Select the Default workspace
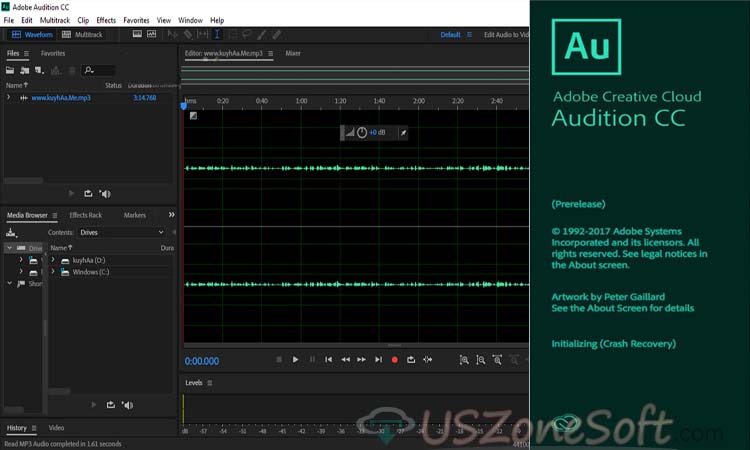Viewport: 750px width, 450px height. pos(450,34)
